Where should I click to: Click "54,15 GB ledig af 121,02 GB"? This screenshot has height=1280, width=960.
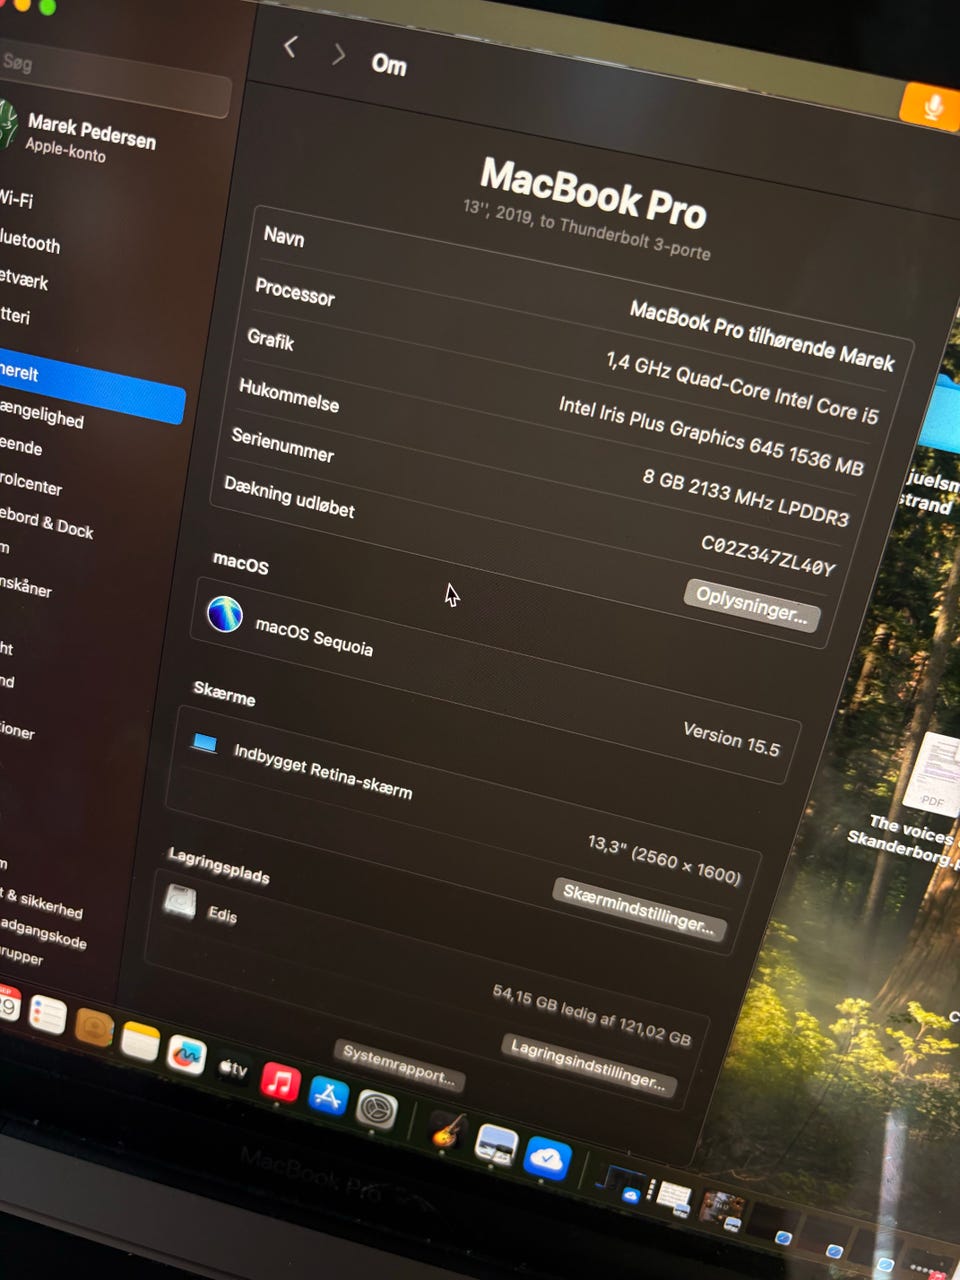pos(592,1014)
